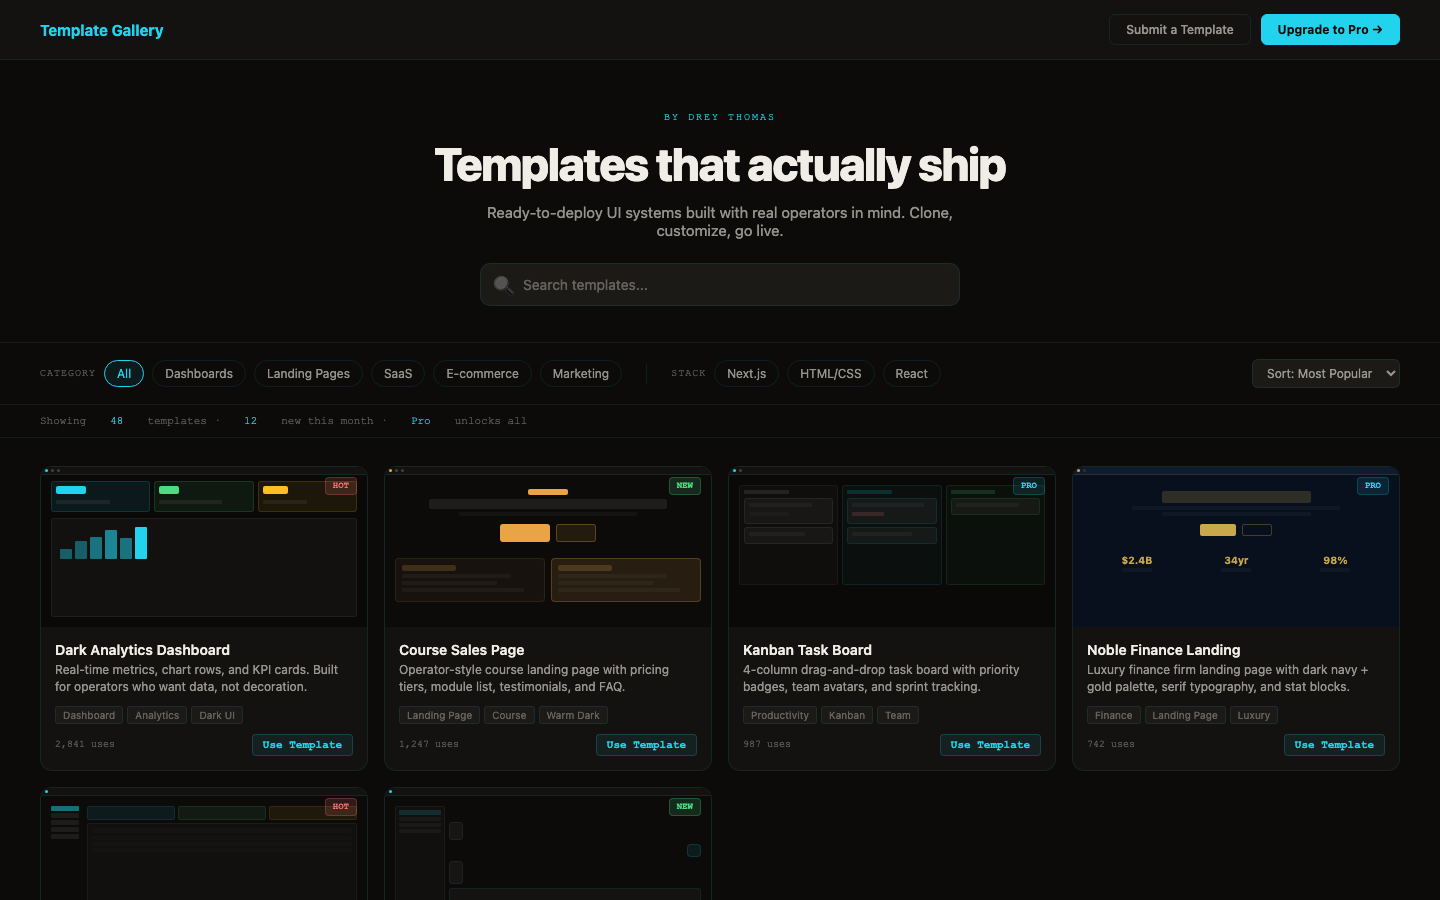Screen dimensions: 1440x900
Task: Click Upgrade to Pro button
Action: click(1330, 30)
